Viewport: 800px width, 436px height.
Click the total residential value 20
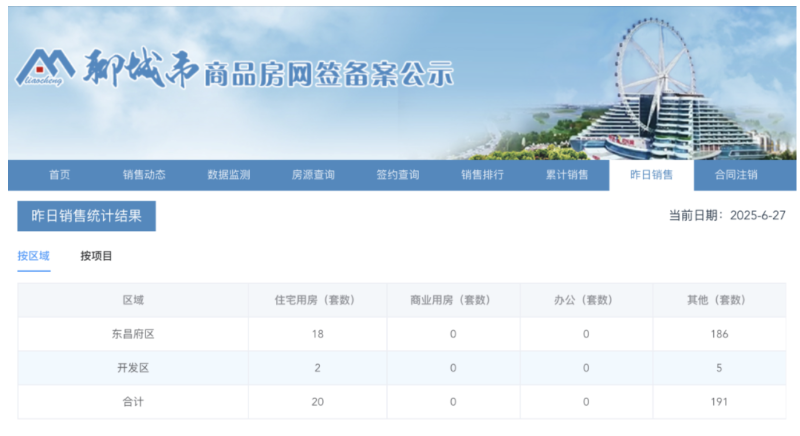point(317,402)
